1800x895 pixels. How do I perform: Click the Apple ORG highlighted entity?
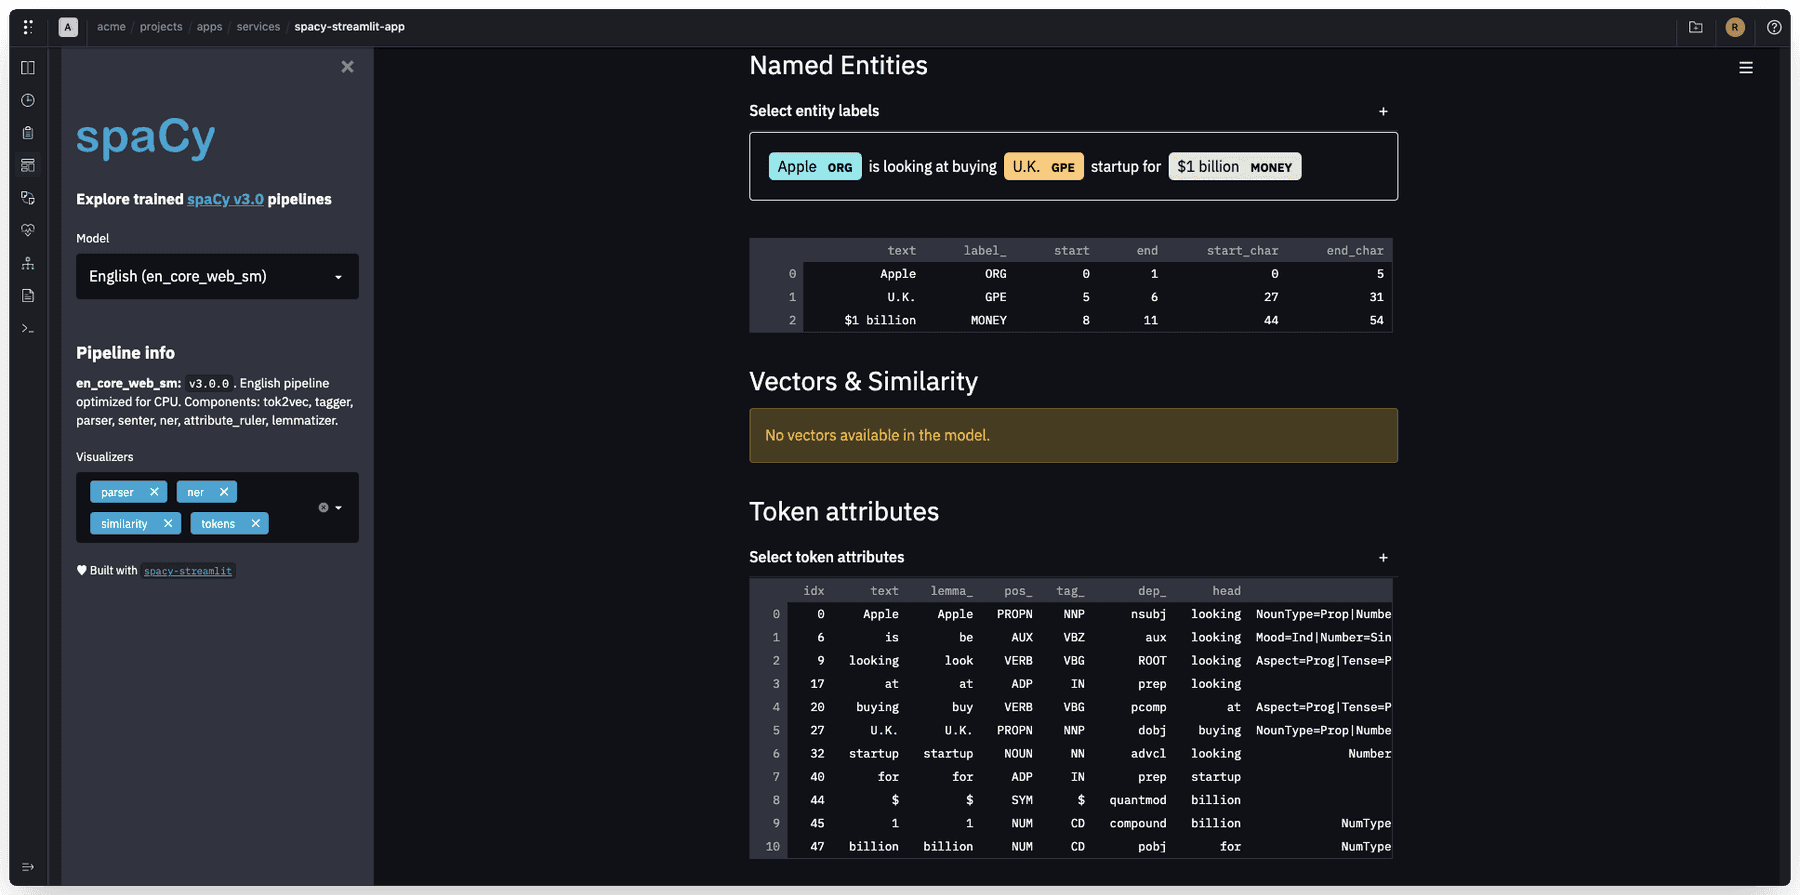click(814, 167)
